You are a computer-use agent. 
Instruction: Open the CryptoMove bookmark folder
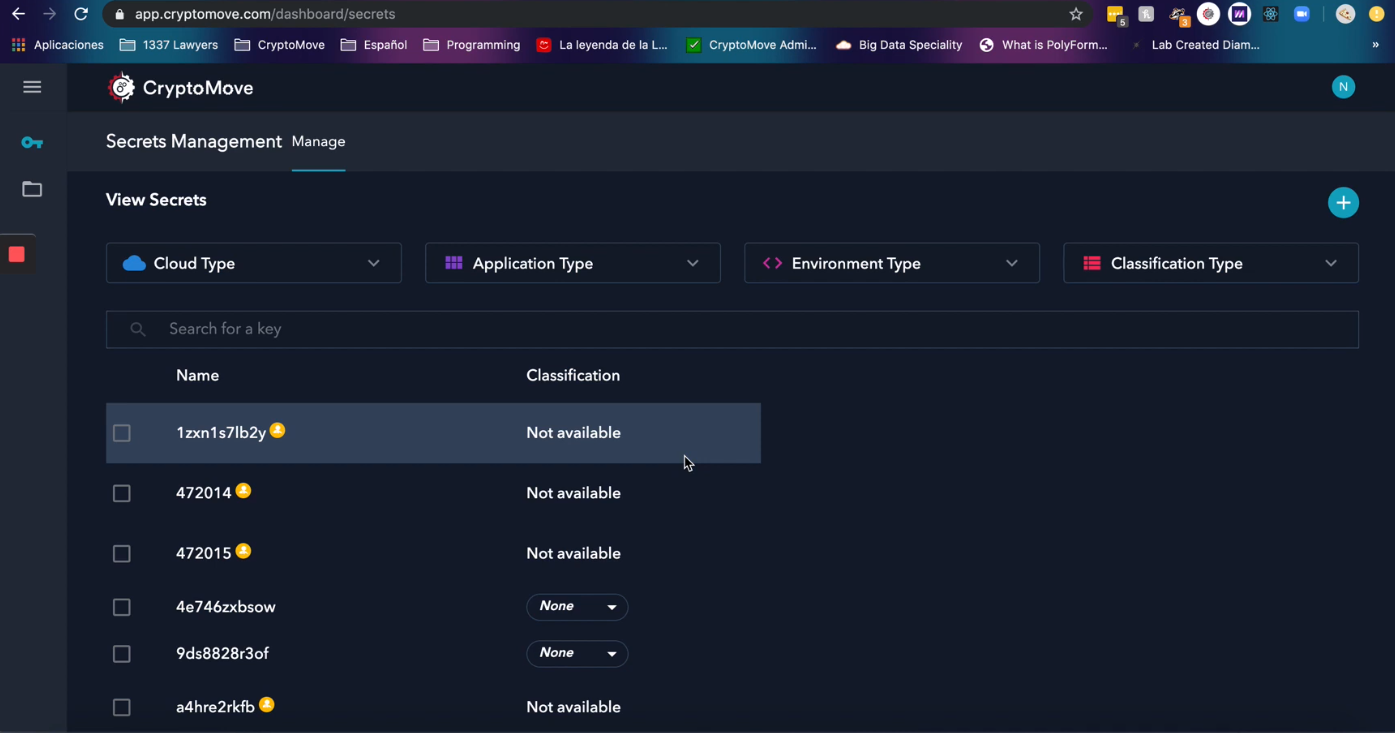280,45
